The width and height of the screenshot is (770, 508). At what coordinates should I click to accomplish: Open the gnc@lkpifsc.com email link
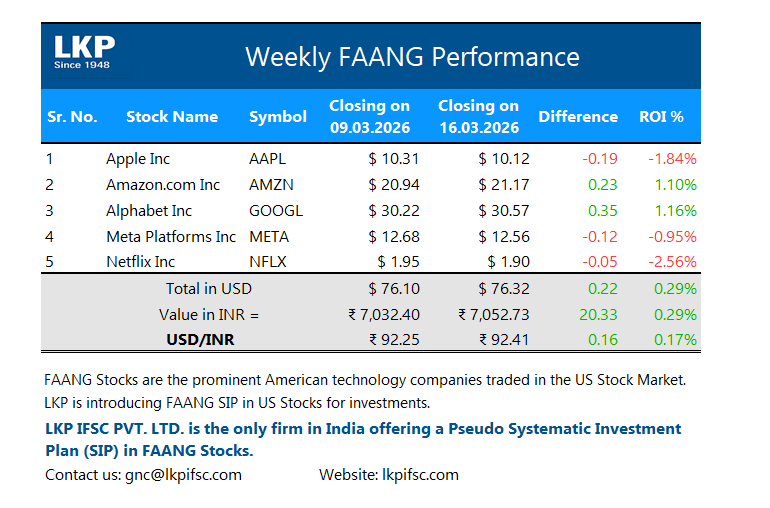(x=183, y=474)
